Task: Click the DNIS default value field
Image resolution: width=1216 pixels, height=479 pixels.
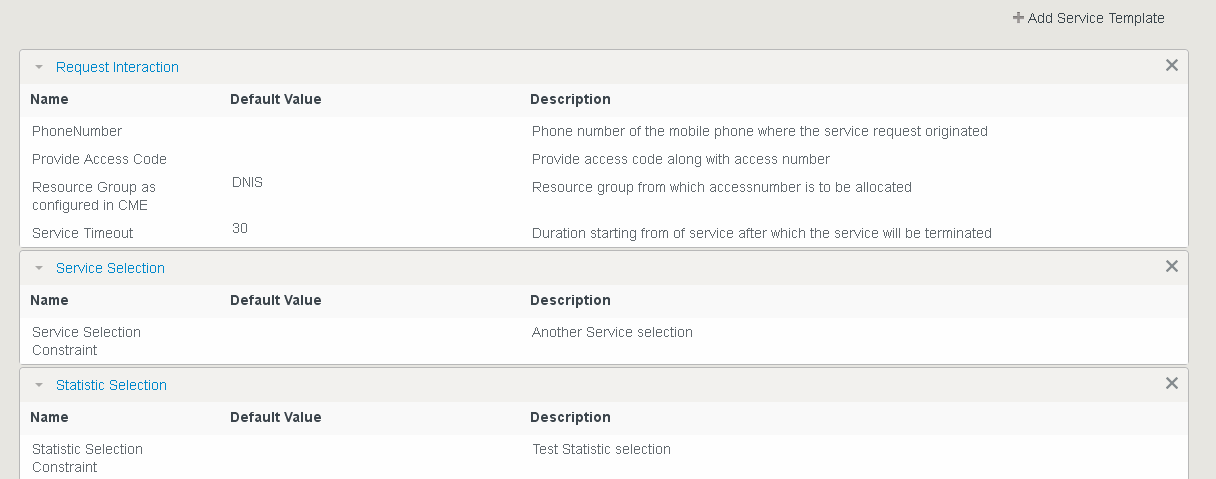Action: click(247, 182)
